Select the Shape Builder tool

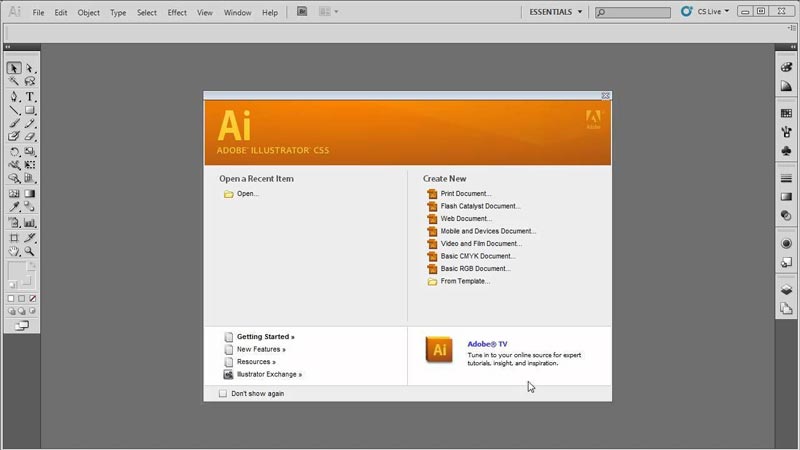click(14, 178)
